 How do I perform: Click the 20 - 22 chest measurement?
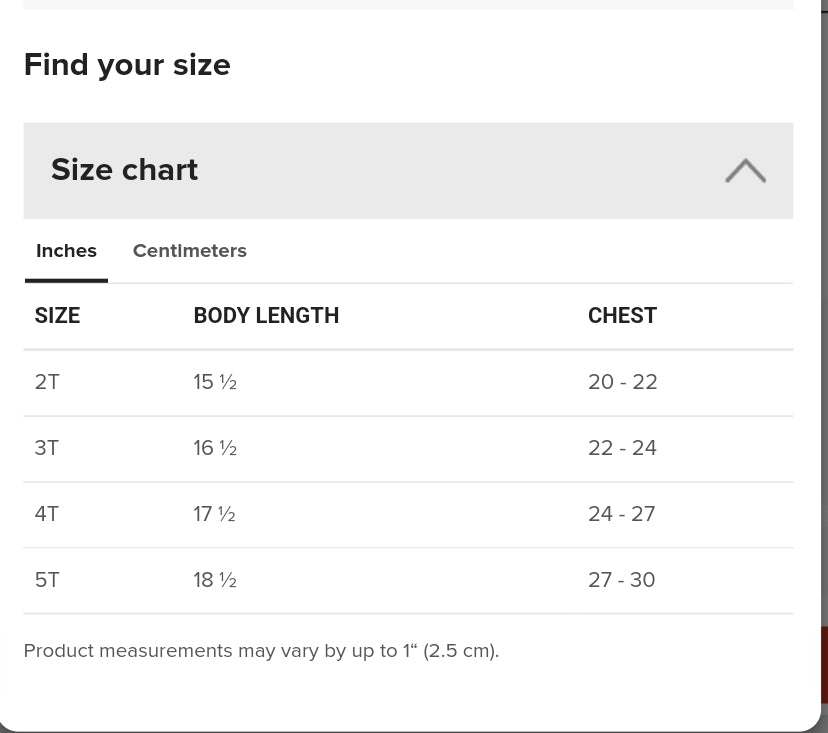[x=622, y=382]
